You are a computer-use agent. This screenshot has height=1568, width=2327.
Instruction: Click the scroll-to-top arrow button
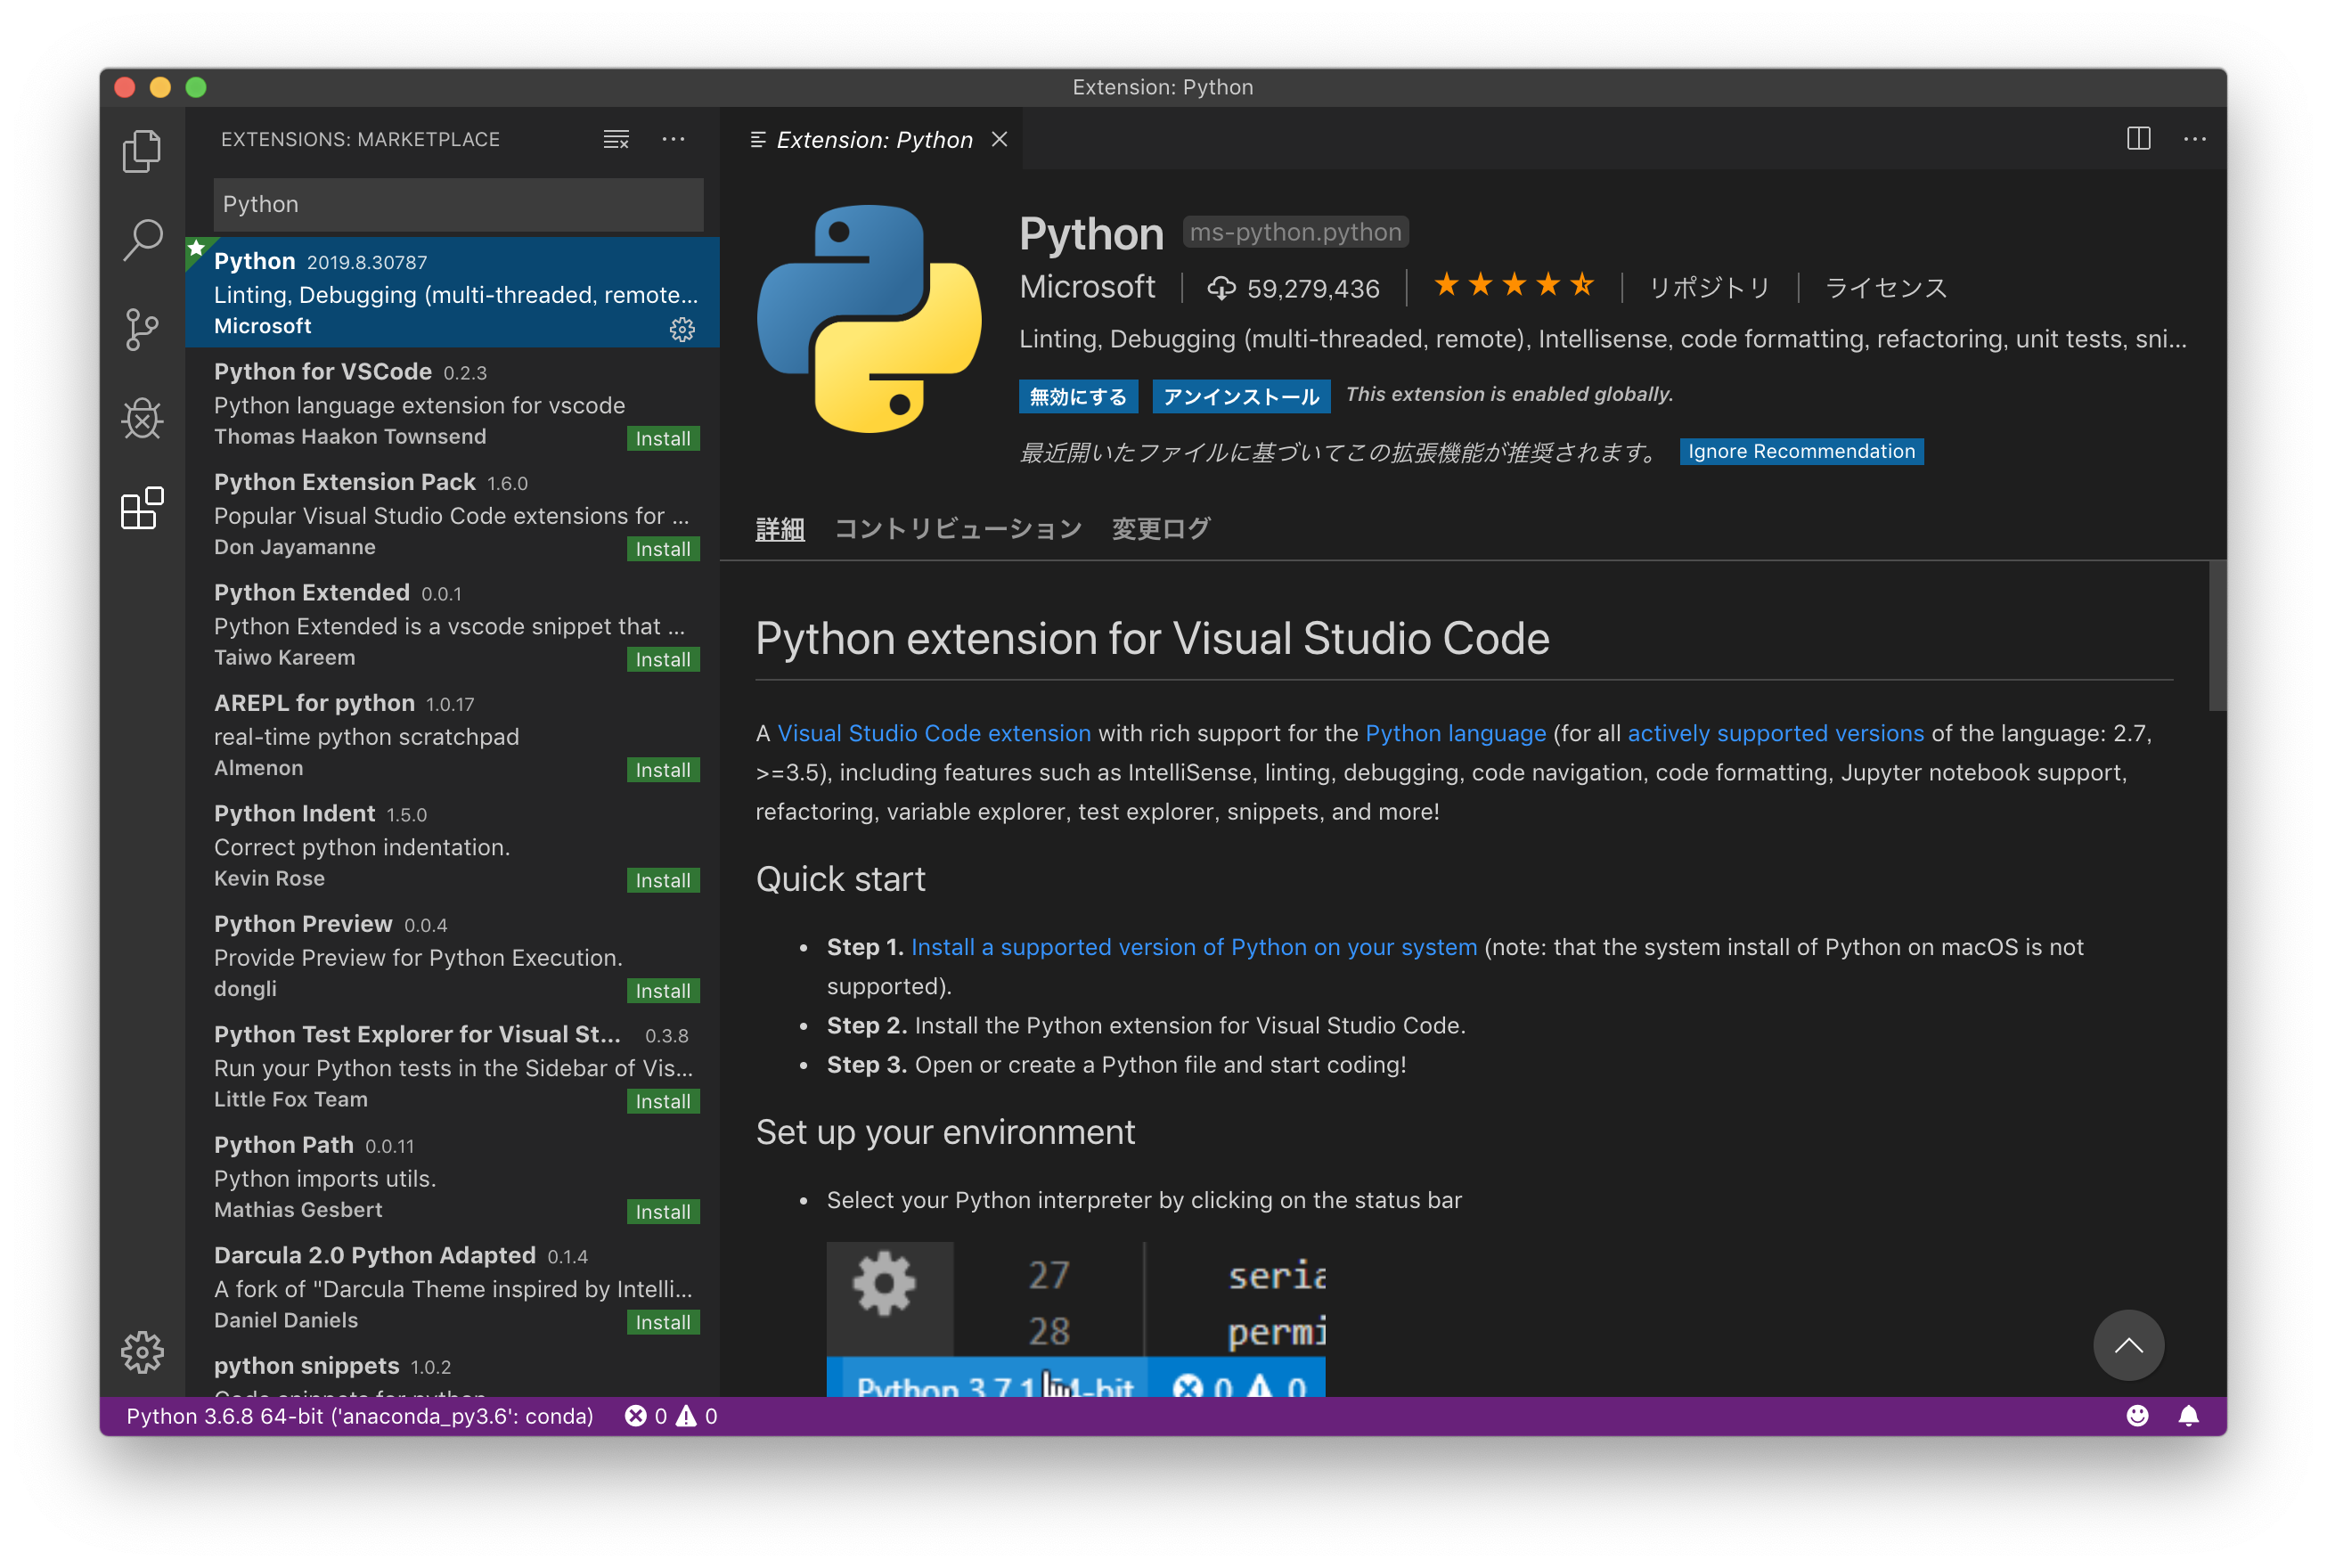pyautogui.click(x=2128, y=1344)
